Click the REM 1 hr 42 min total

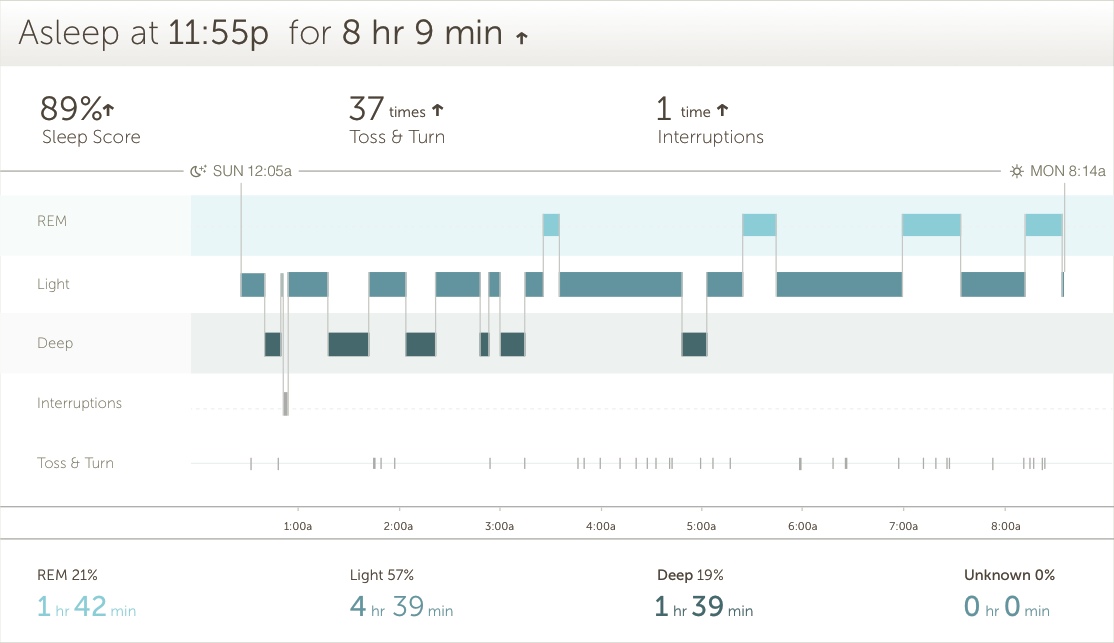pyautogui.click(x=86, y=606)
